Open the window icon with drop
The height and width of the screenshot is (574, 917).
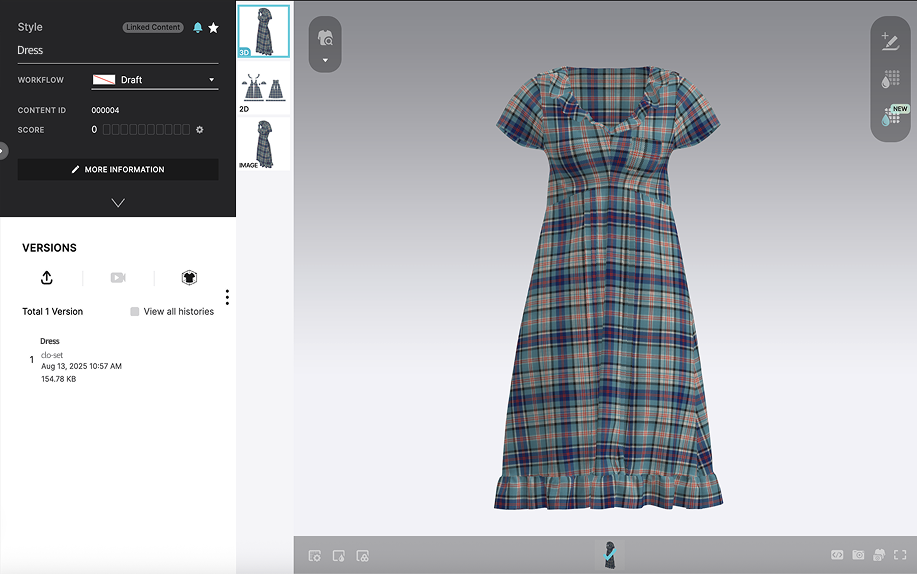point(339,556)
